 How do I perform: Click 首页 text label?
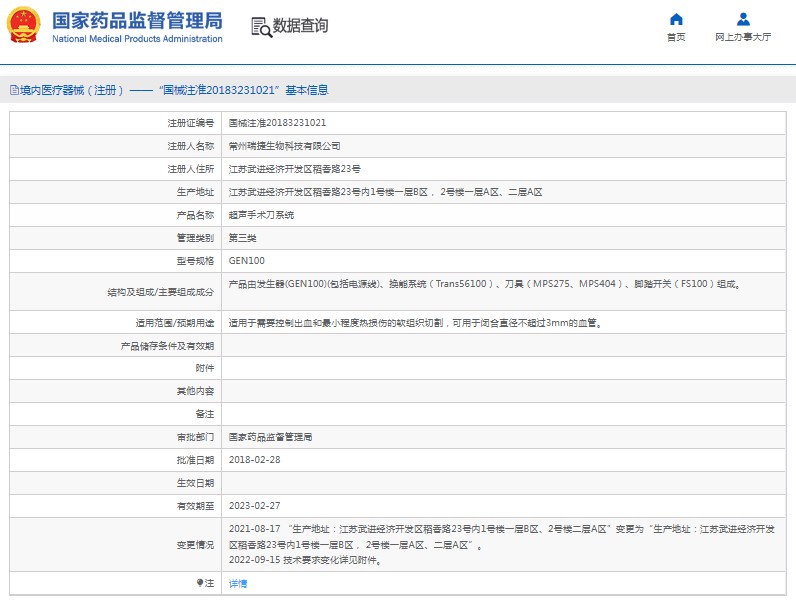click(x=676, y=37)
